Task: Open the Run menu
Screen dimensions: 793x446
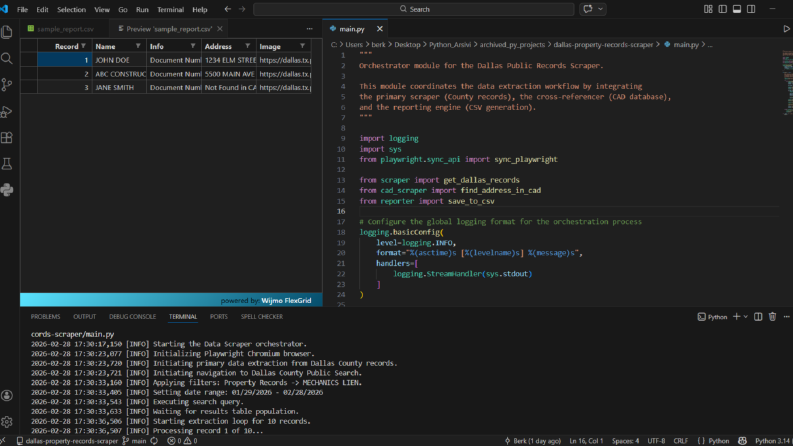Action: (x=142, y=9)
